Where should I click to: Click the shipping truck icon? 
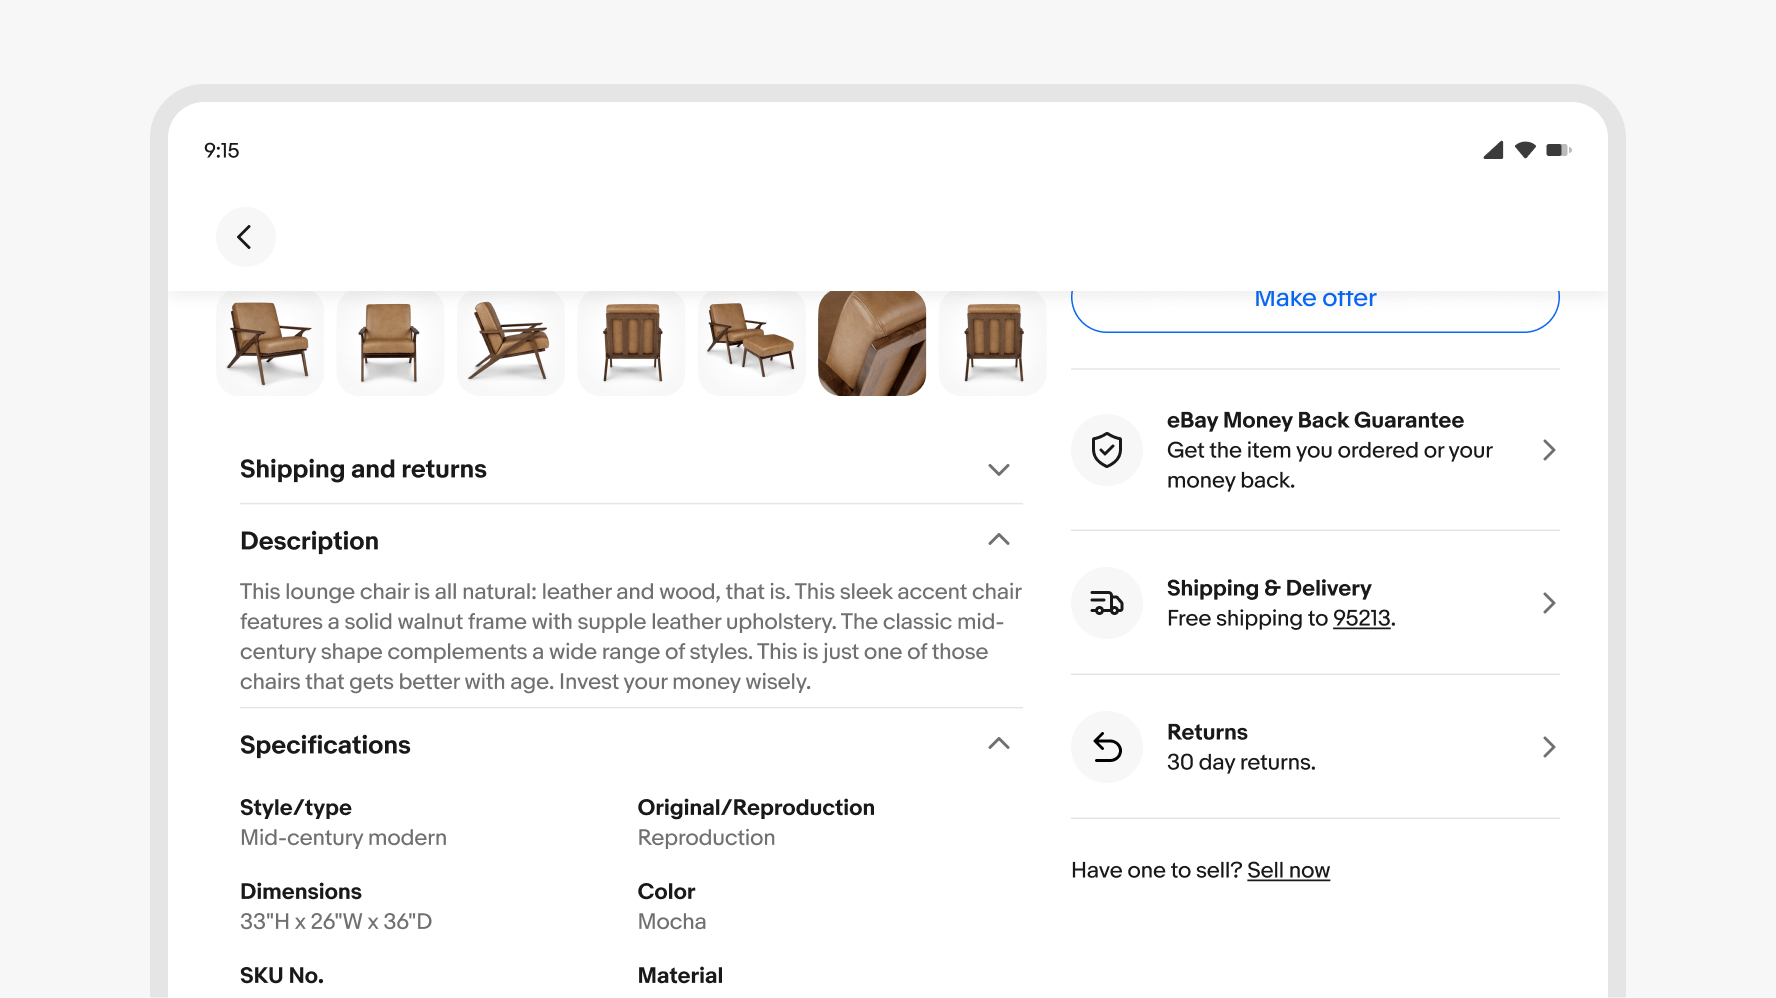click(1107, 603)
